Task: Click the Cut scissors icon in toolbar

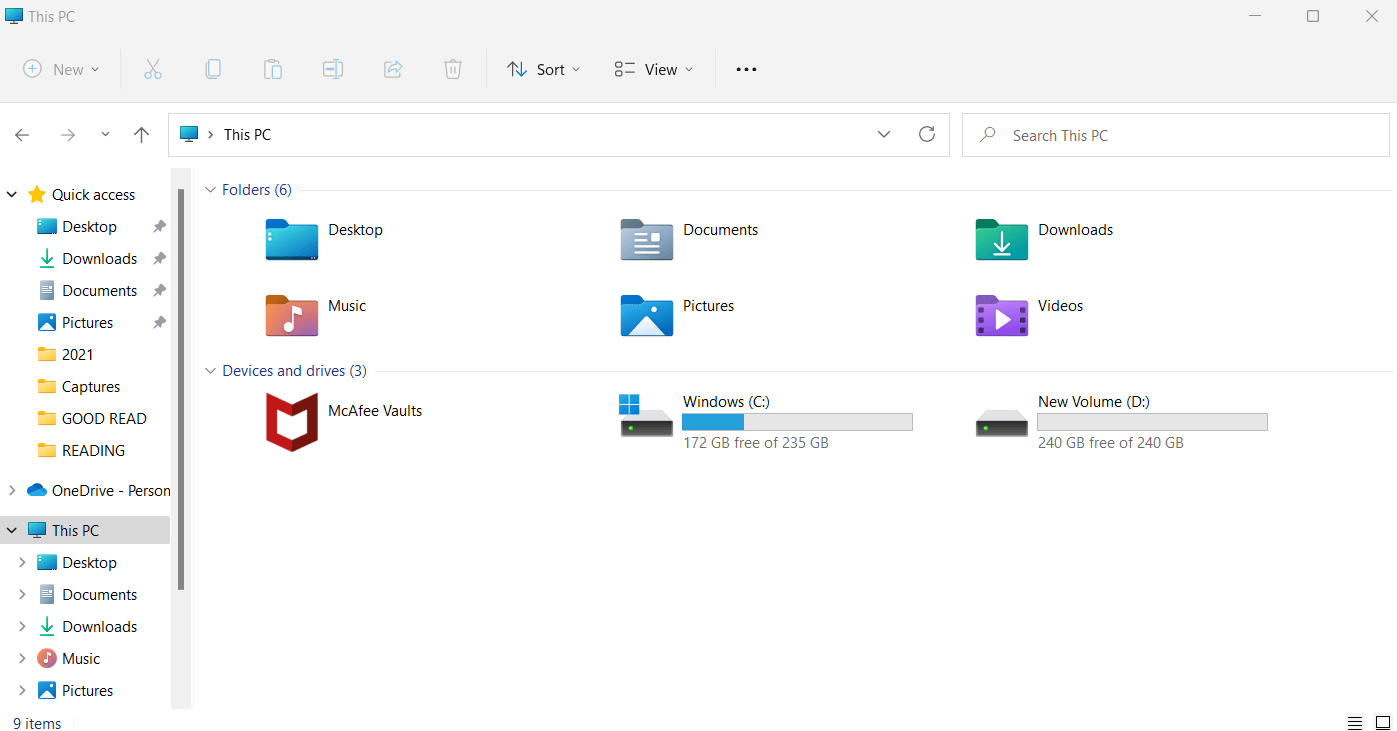Action: tap(152, 69)
